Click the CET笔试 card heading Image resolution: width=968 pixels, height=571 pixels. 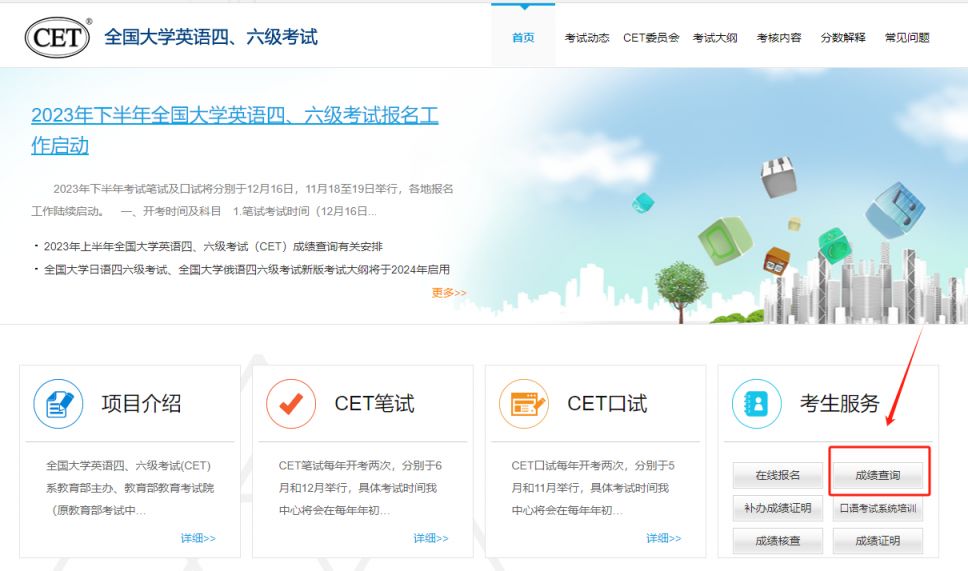coord(374,404)
